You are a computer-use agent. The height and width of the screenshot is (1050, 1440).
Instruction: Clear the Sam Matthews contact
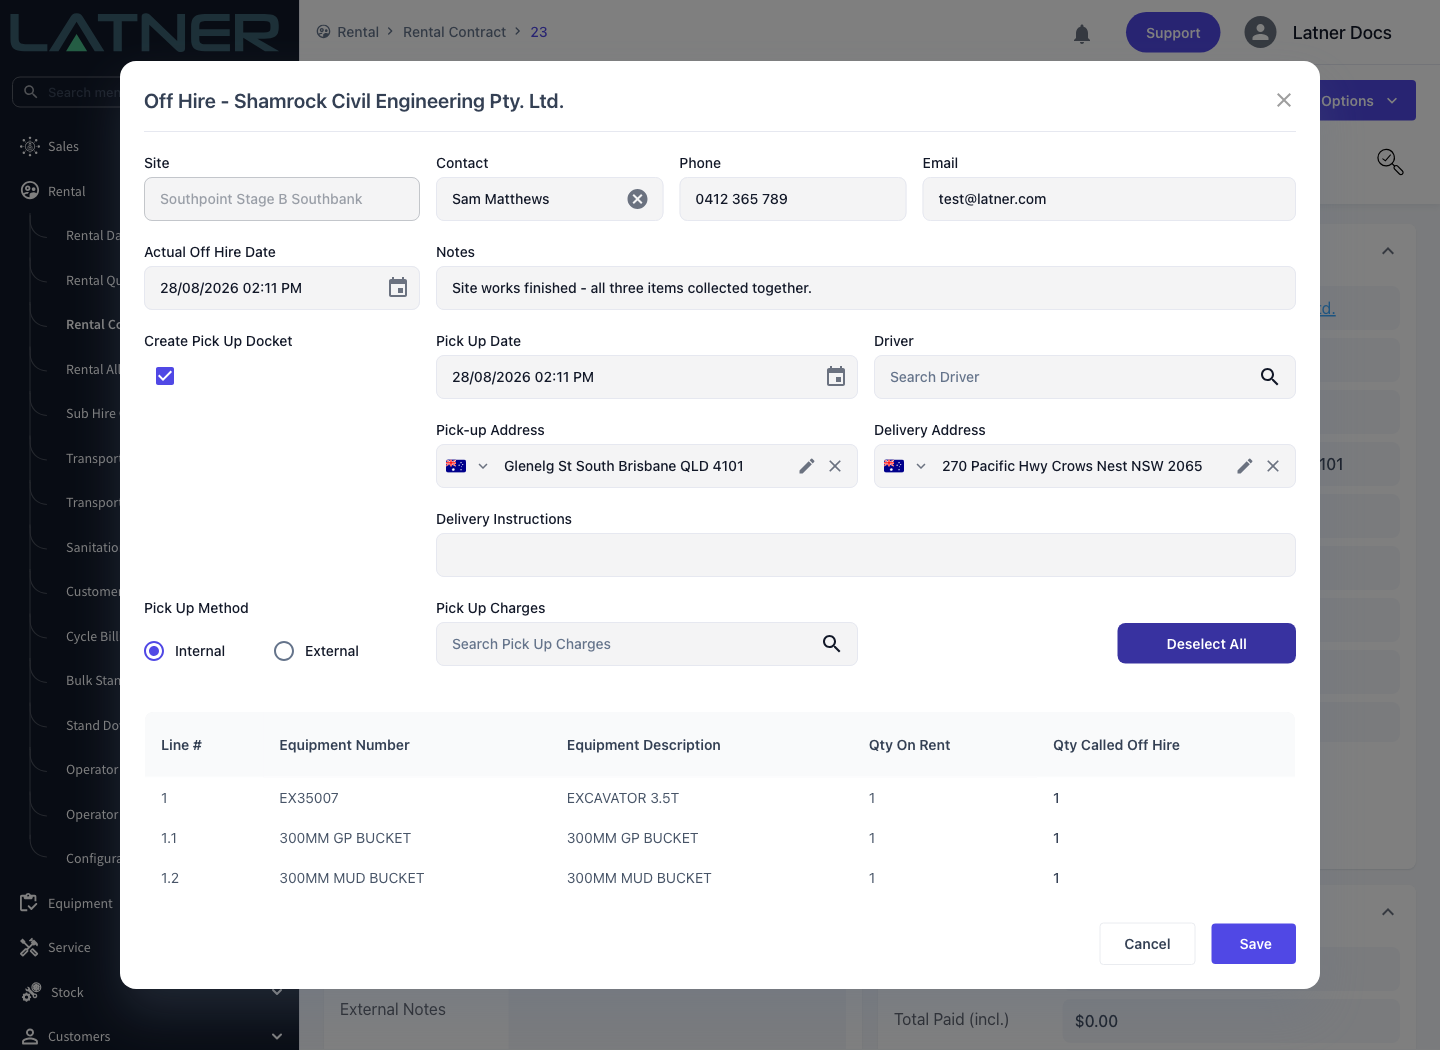click(637, 199)
